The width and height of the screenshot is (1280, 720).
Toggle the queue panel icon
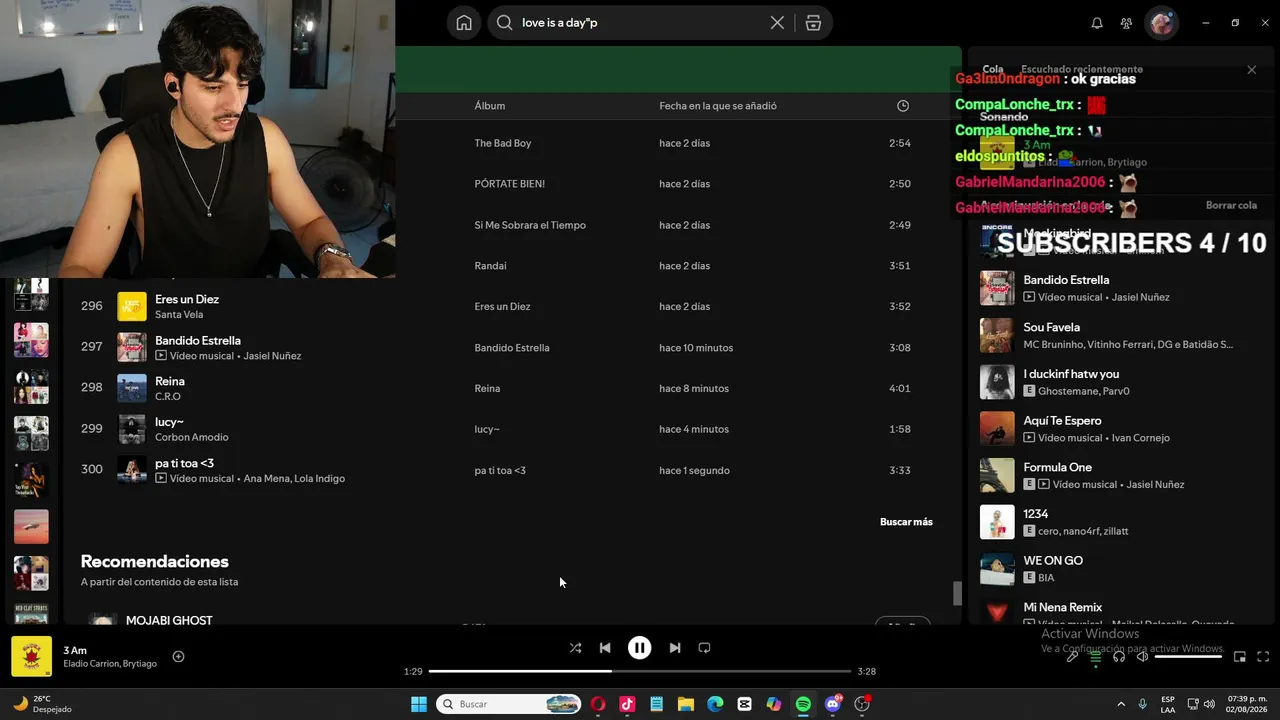[x=1096, y=657]
